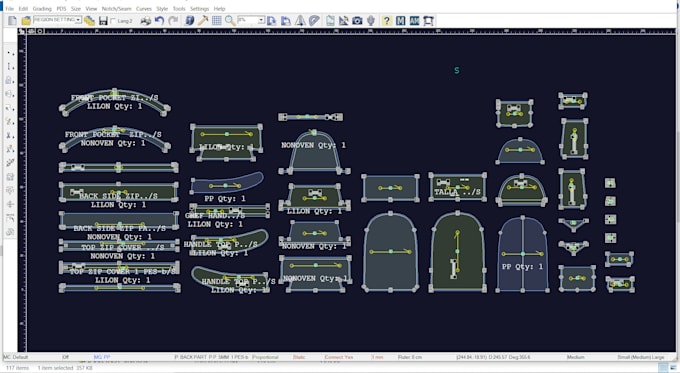Click the second icon after zoom dropdown
Screen dimensions: 680x373
286,20
